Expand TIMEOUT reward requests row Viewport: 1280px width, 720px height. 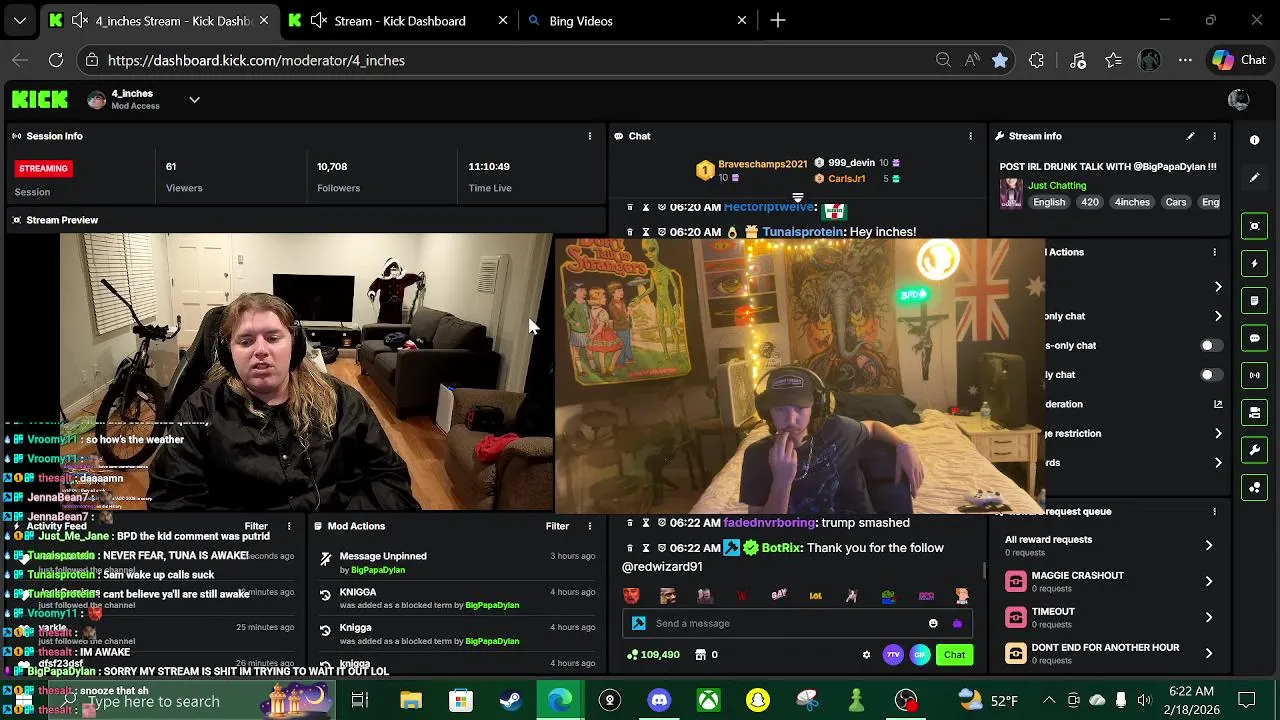pos(1209,617)
